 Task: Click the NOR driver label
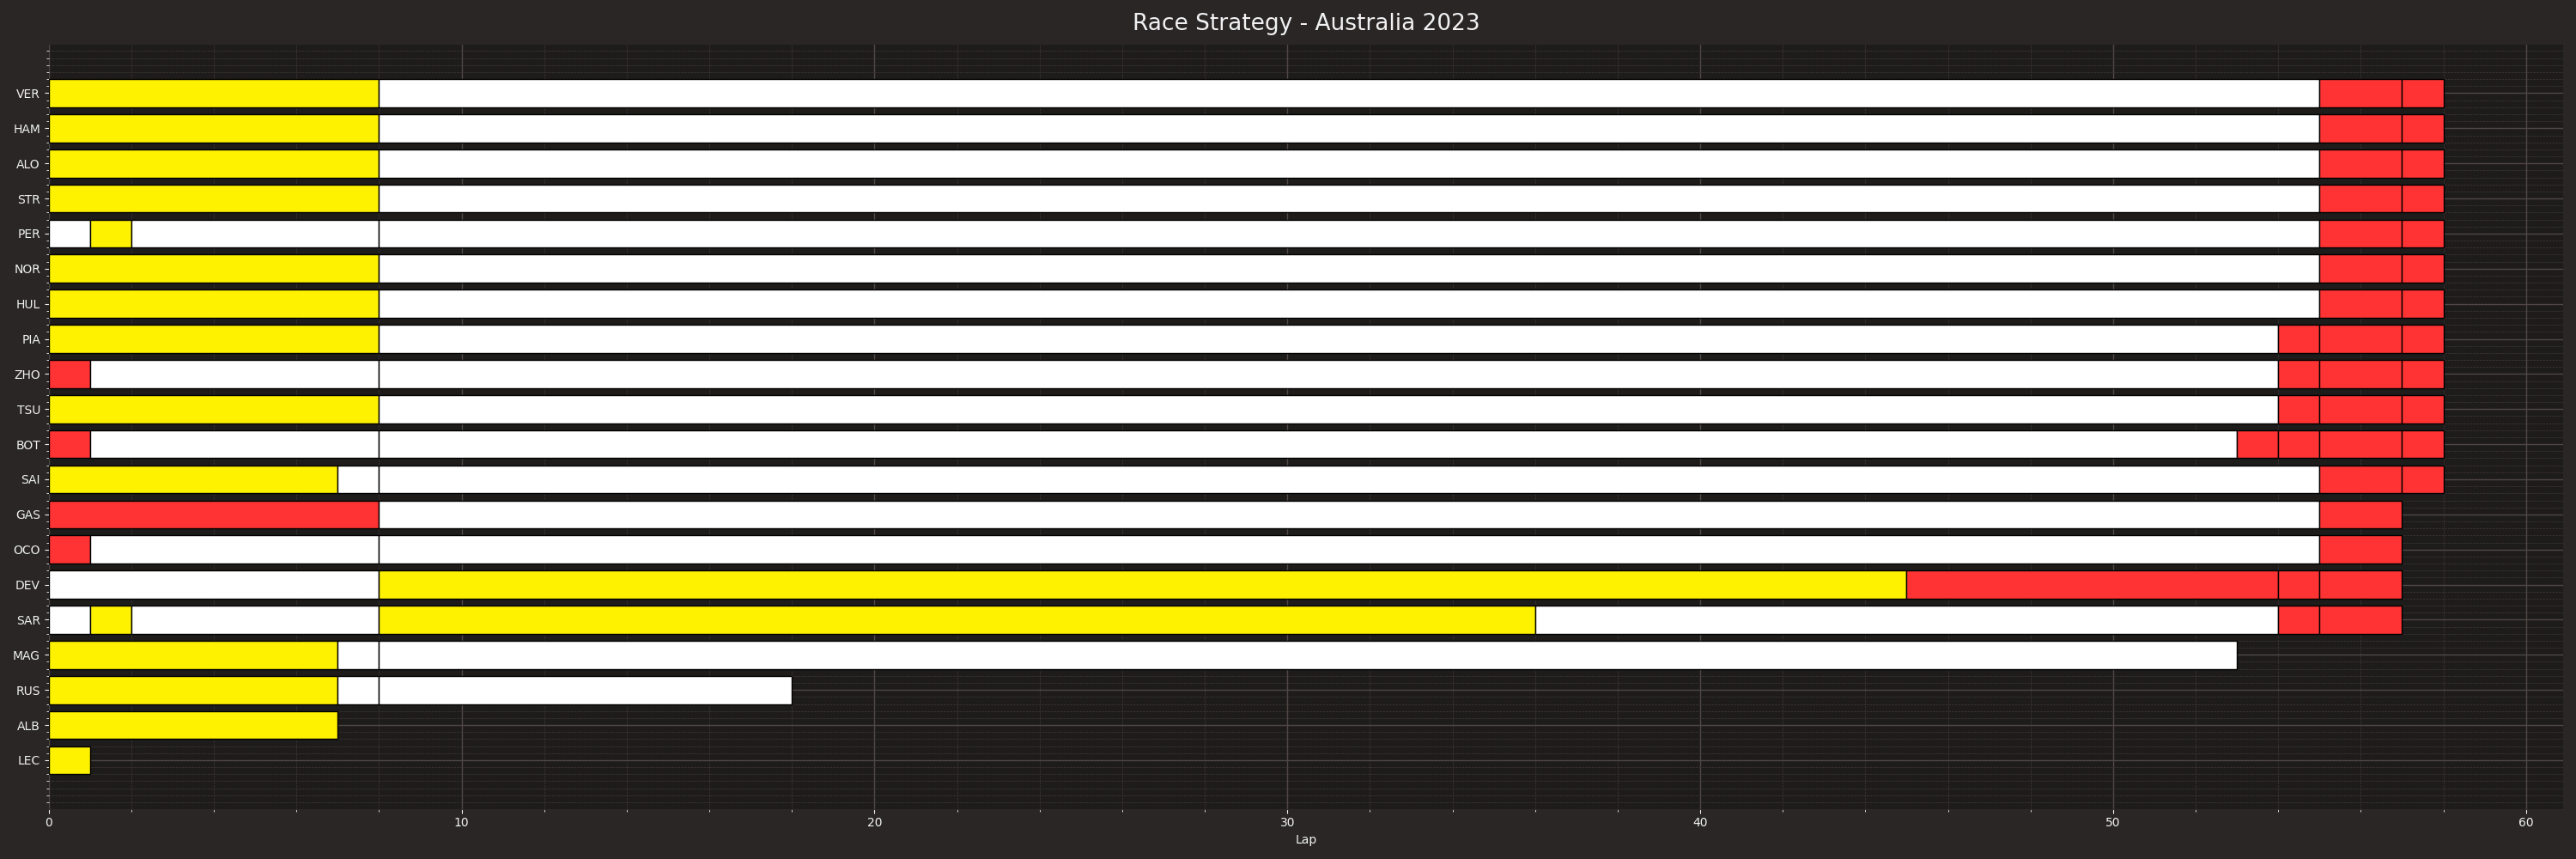click(28, 269)
